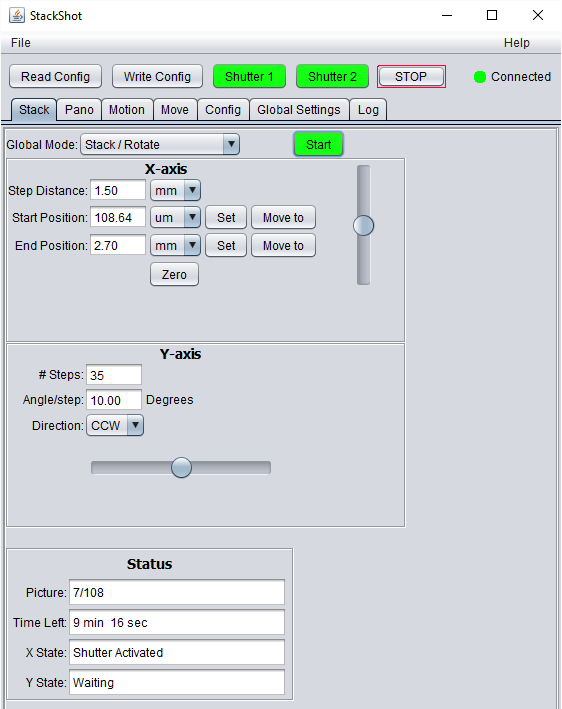The image size is (562, 709).
Task: Open the Global Mode dropdown
Action: pos(160,144)
